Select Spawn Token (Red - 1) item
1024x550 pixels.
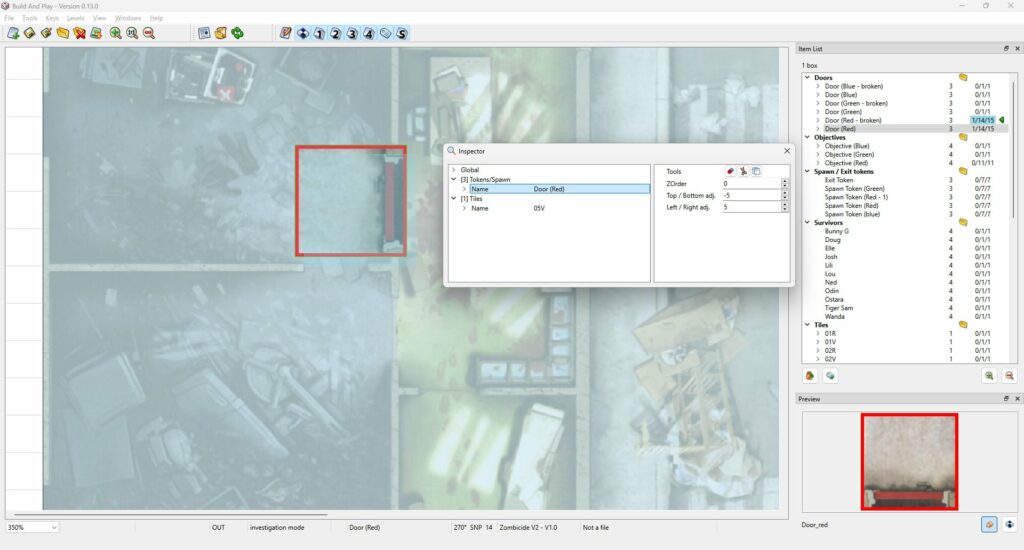pyautogui.click(x=856, y=197)
